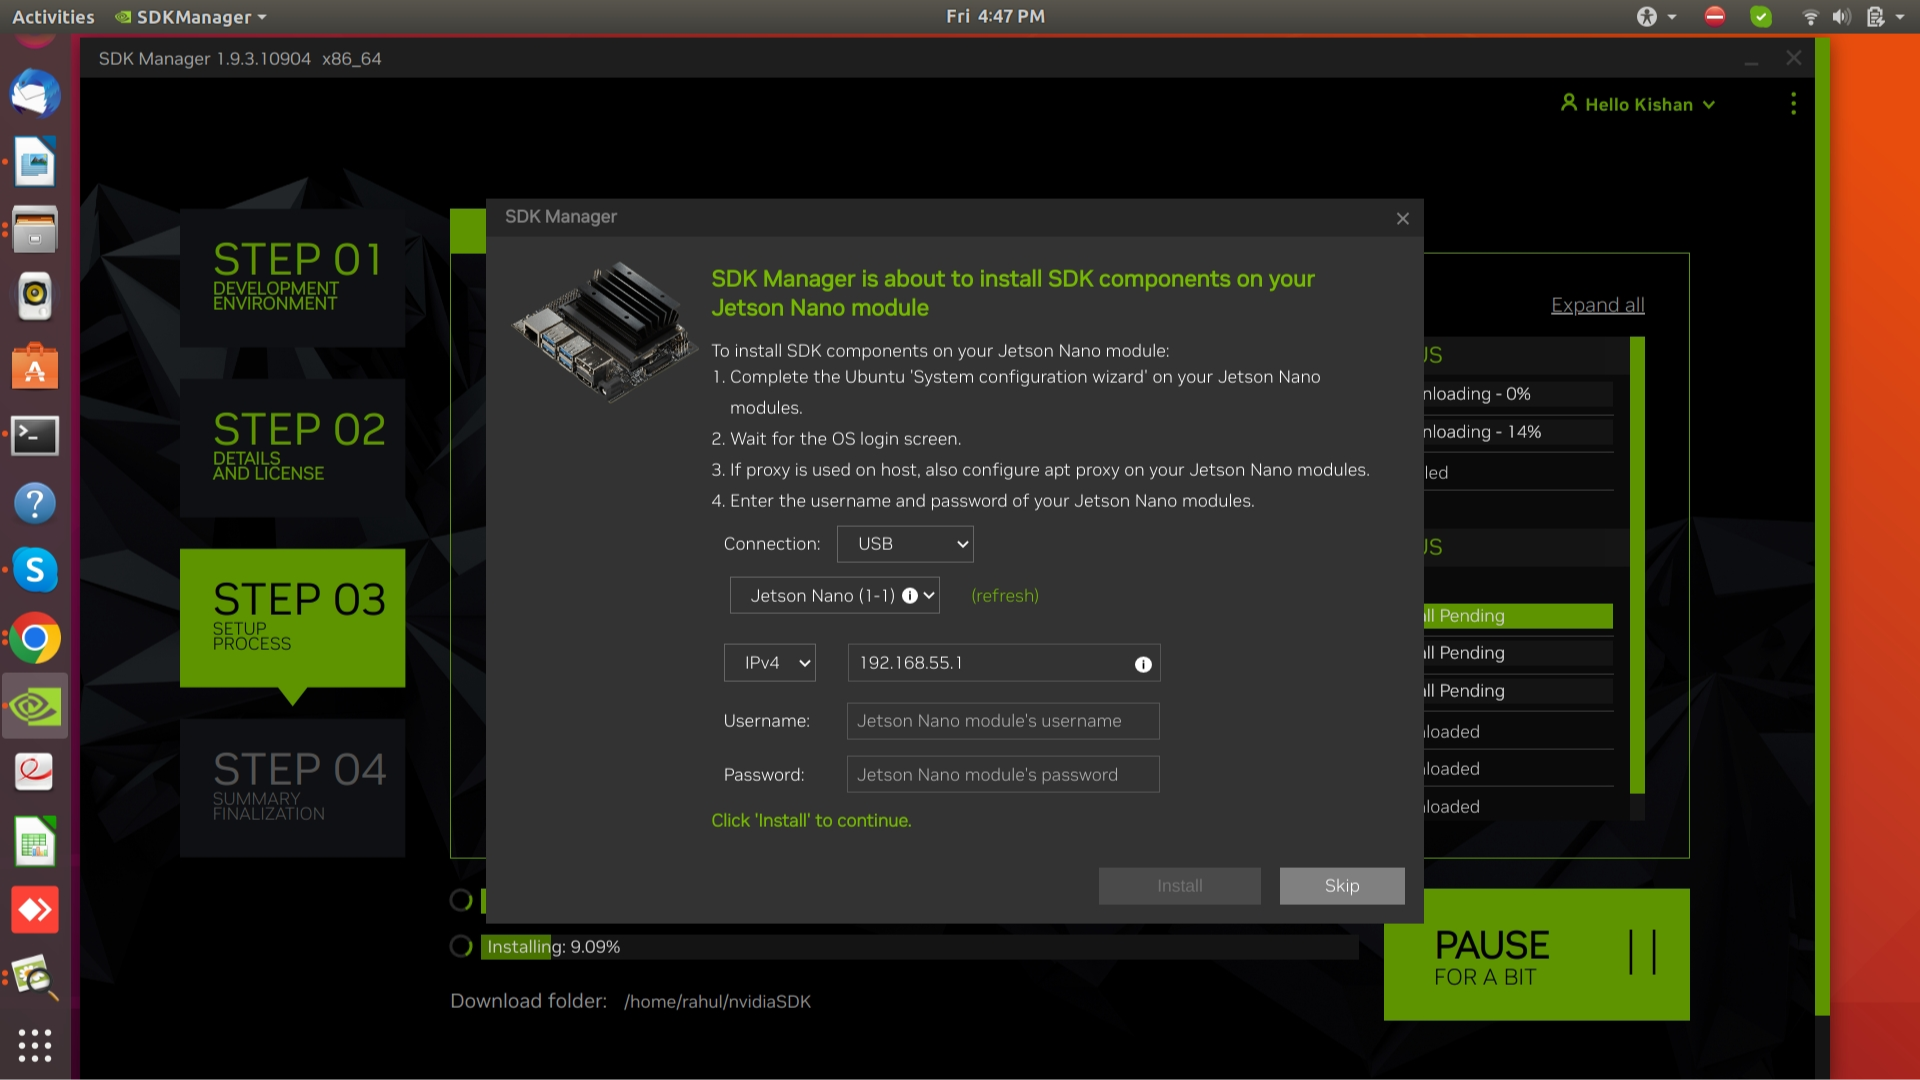Screen dimensions: 1920x1080
Task: Launch Google Chrome from the dock
Action: (35, 638)
